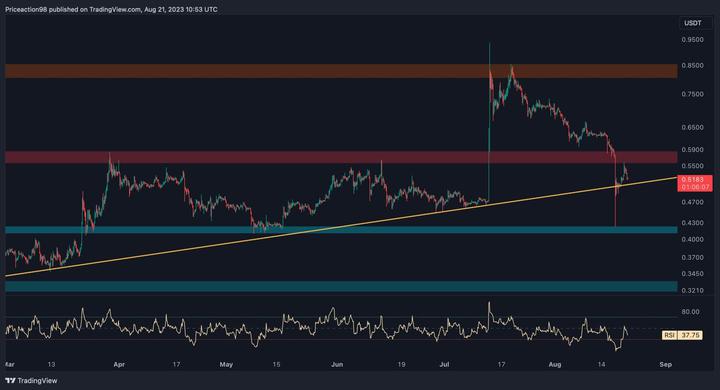
Task: Click the Jun date label
Action: click(337, 365)
